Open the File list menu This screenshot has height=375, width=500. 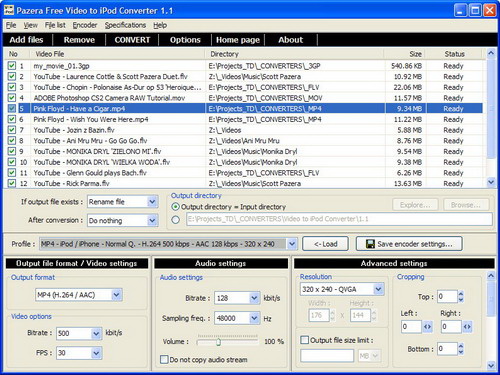pos(55,25)
